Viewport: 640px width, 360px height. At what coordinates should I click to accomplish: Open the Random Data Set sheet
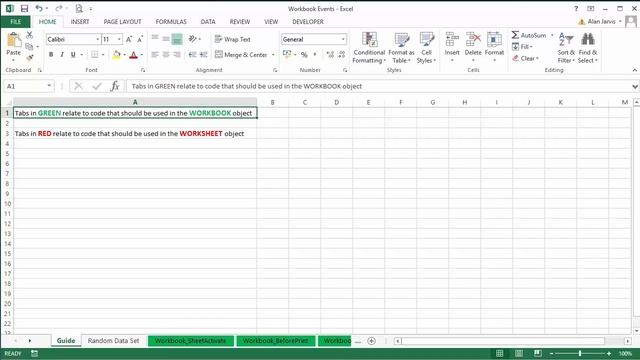coord(113,341)
